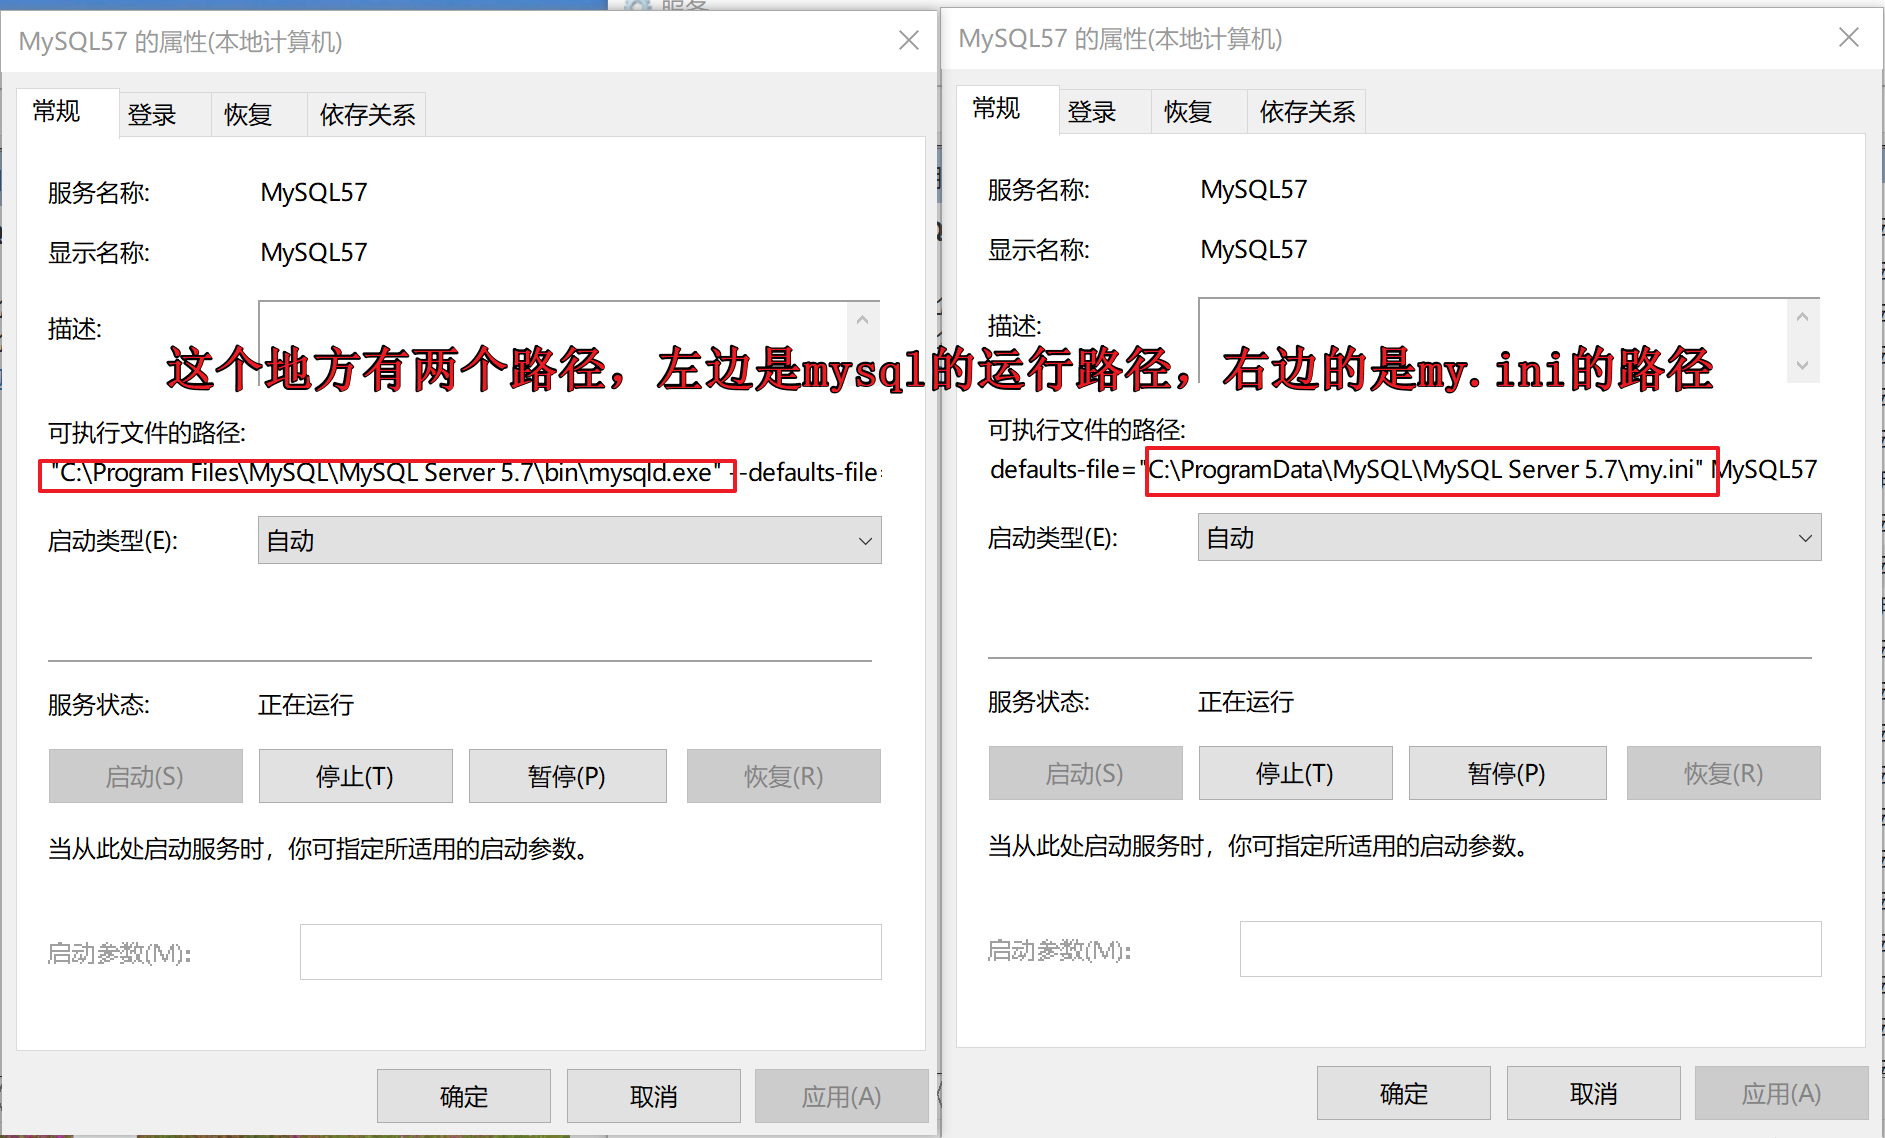Click 显示名称 value MySQL57 in left dialog
This screenshot has width=1885, height=1138.
coord(314,252)
